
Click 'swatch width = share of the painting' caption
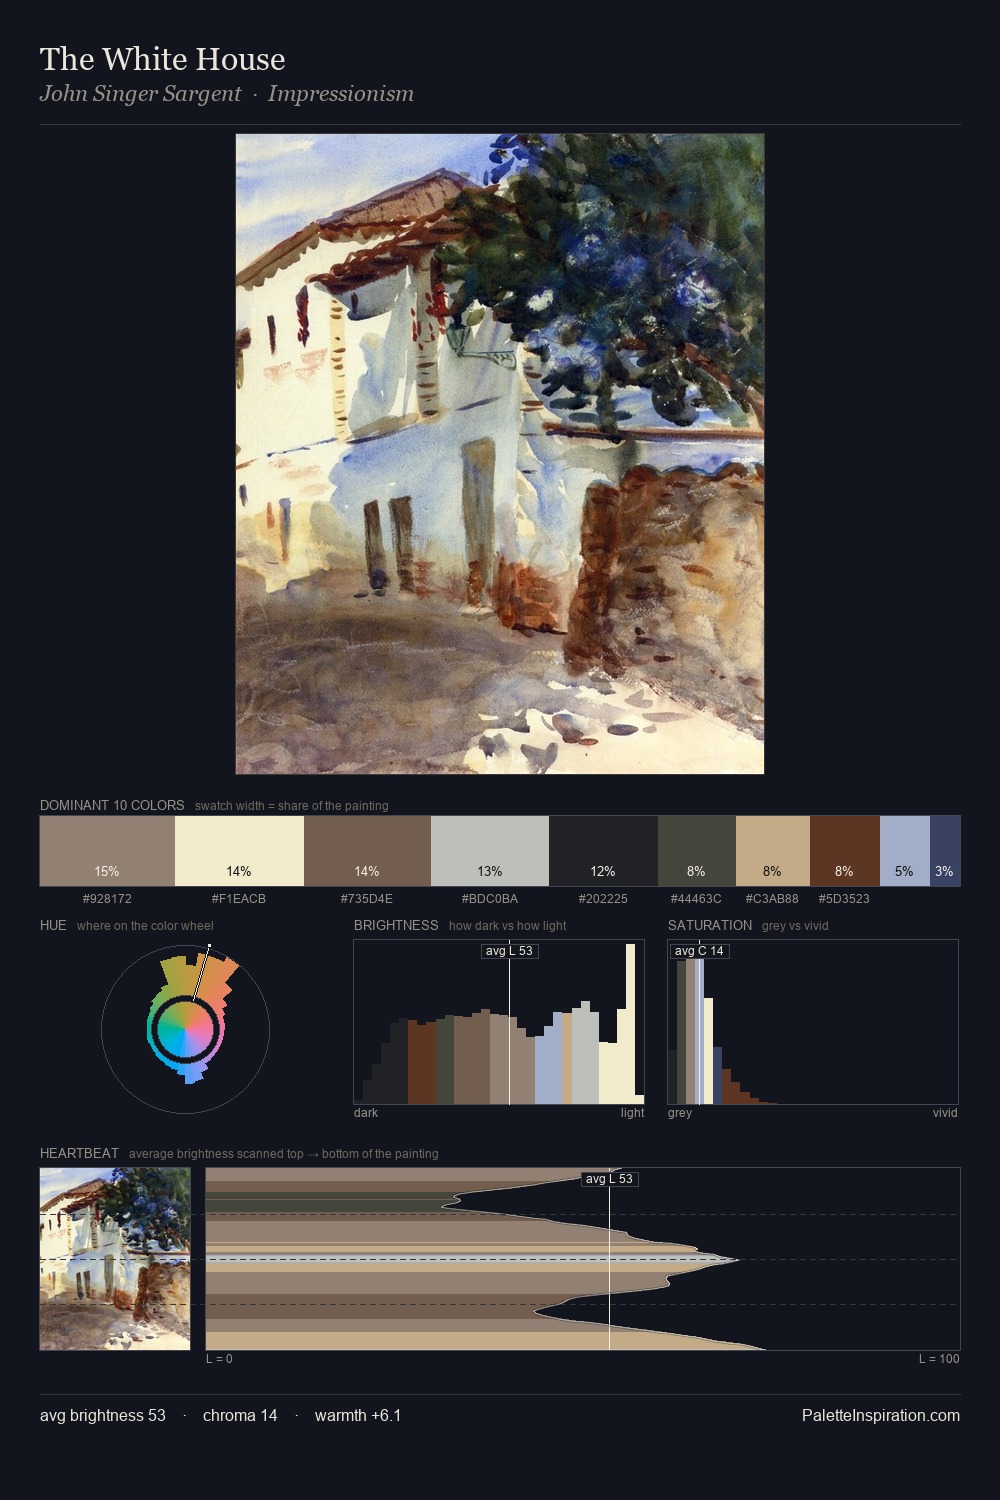pos(292,806)
